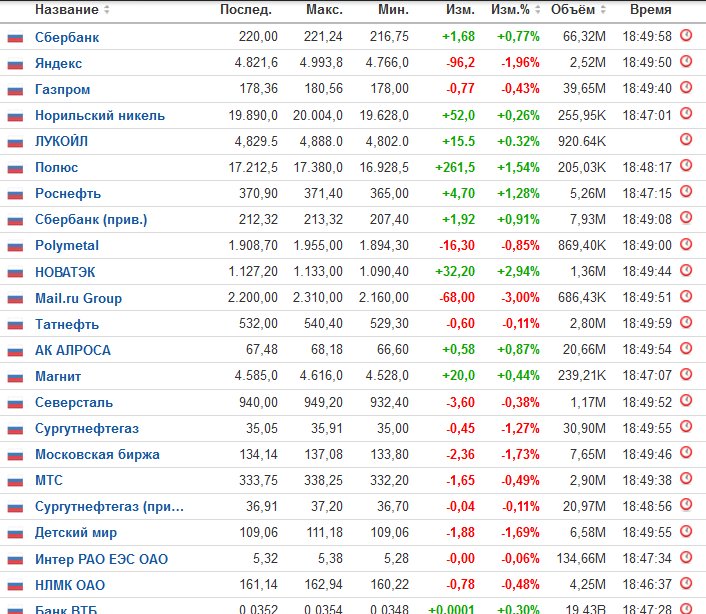Open the Татнефть stock link
This screenshot has width=706, height=614.
pyautogui.click(x=67, y=324)
